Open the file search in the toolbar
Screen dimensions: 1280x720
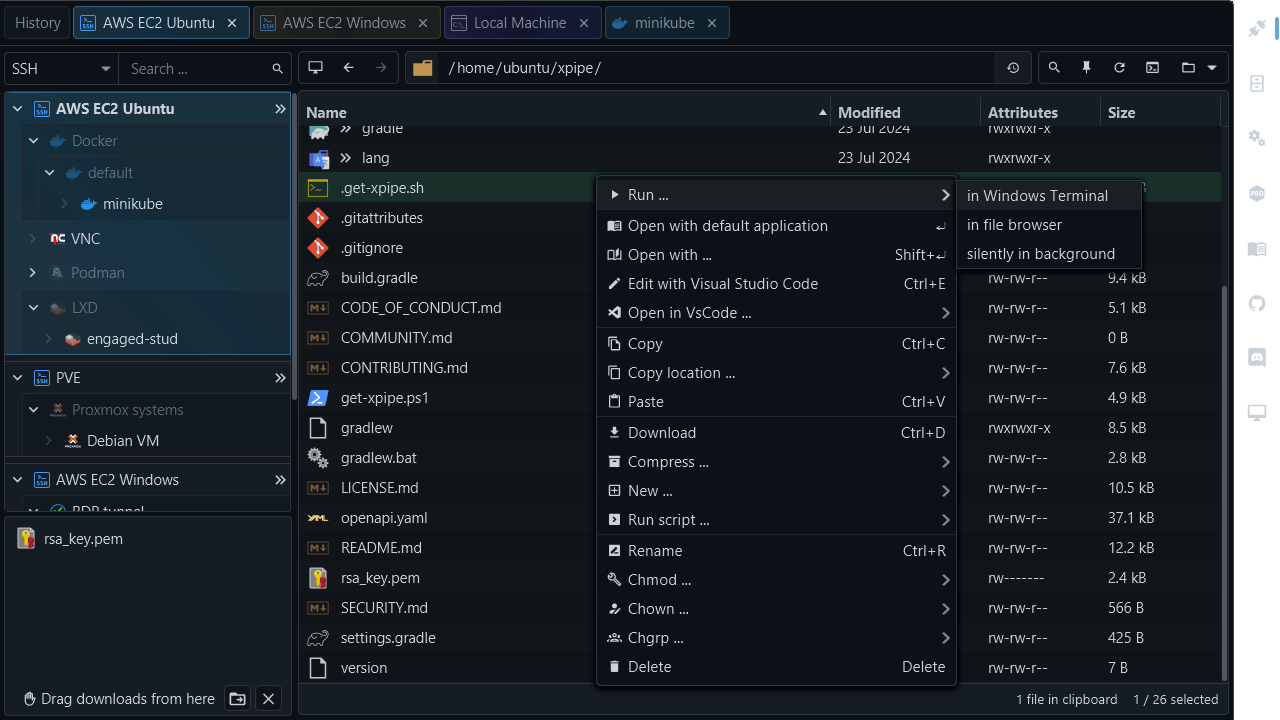click(1053, 67)
